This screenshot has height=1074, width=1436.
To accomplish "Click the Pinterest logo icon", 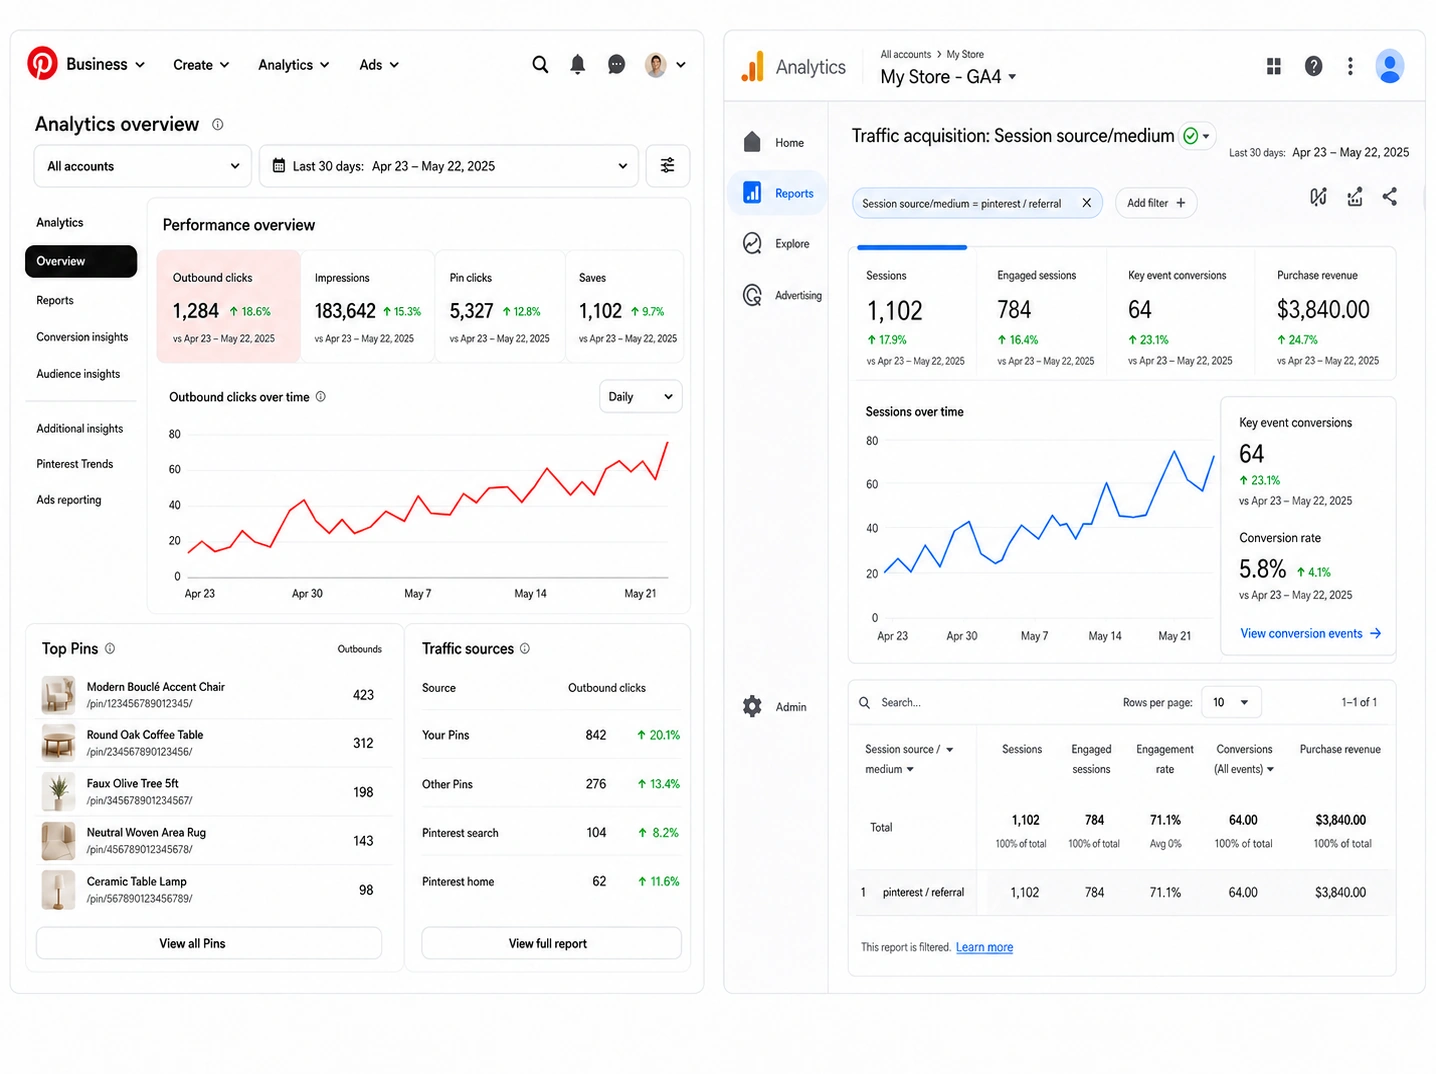I will [42, 63].
